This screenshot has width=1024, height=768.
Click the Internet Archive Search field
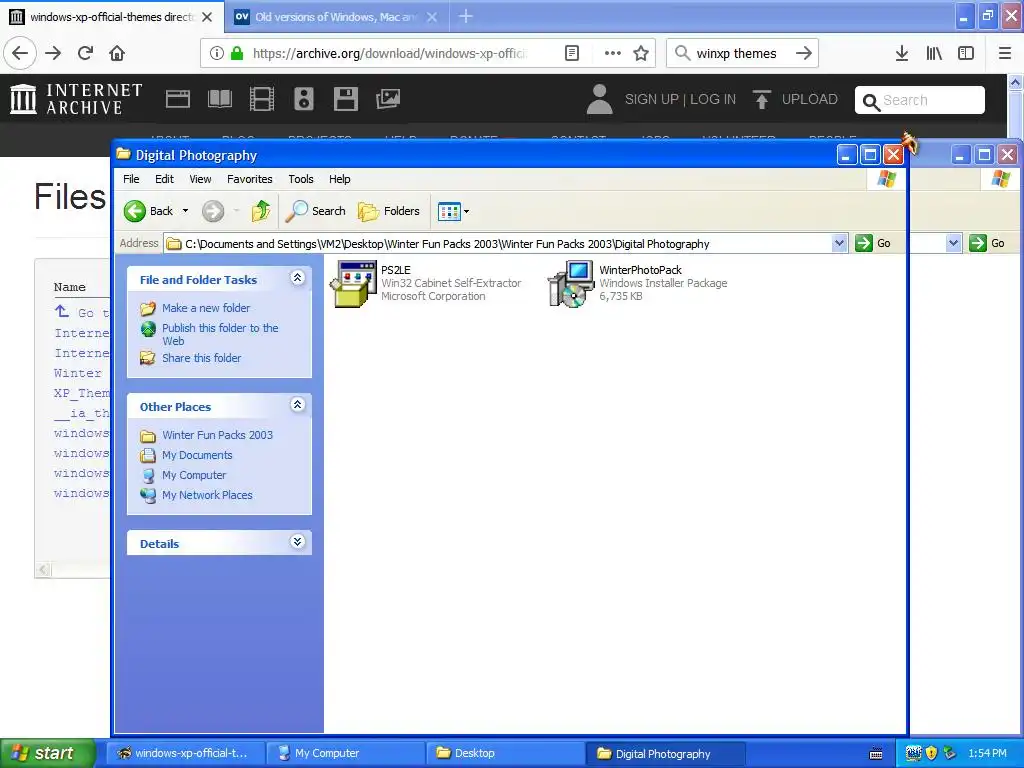tap(920, 100)
